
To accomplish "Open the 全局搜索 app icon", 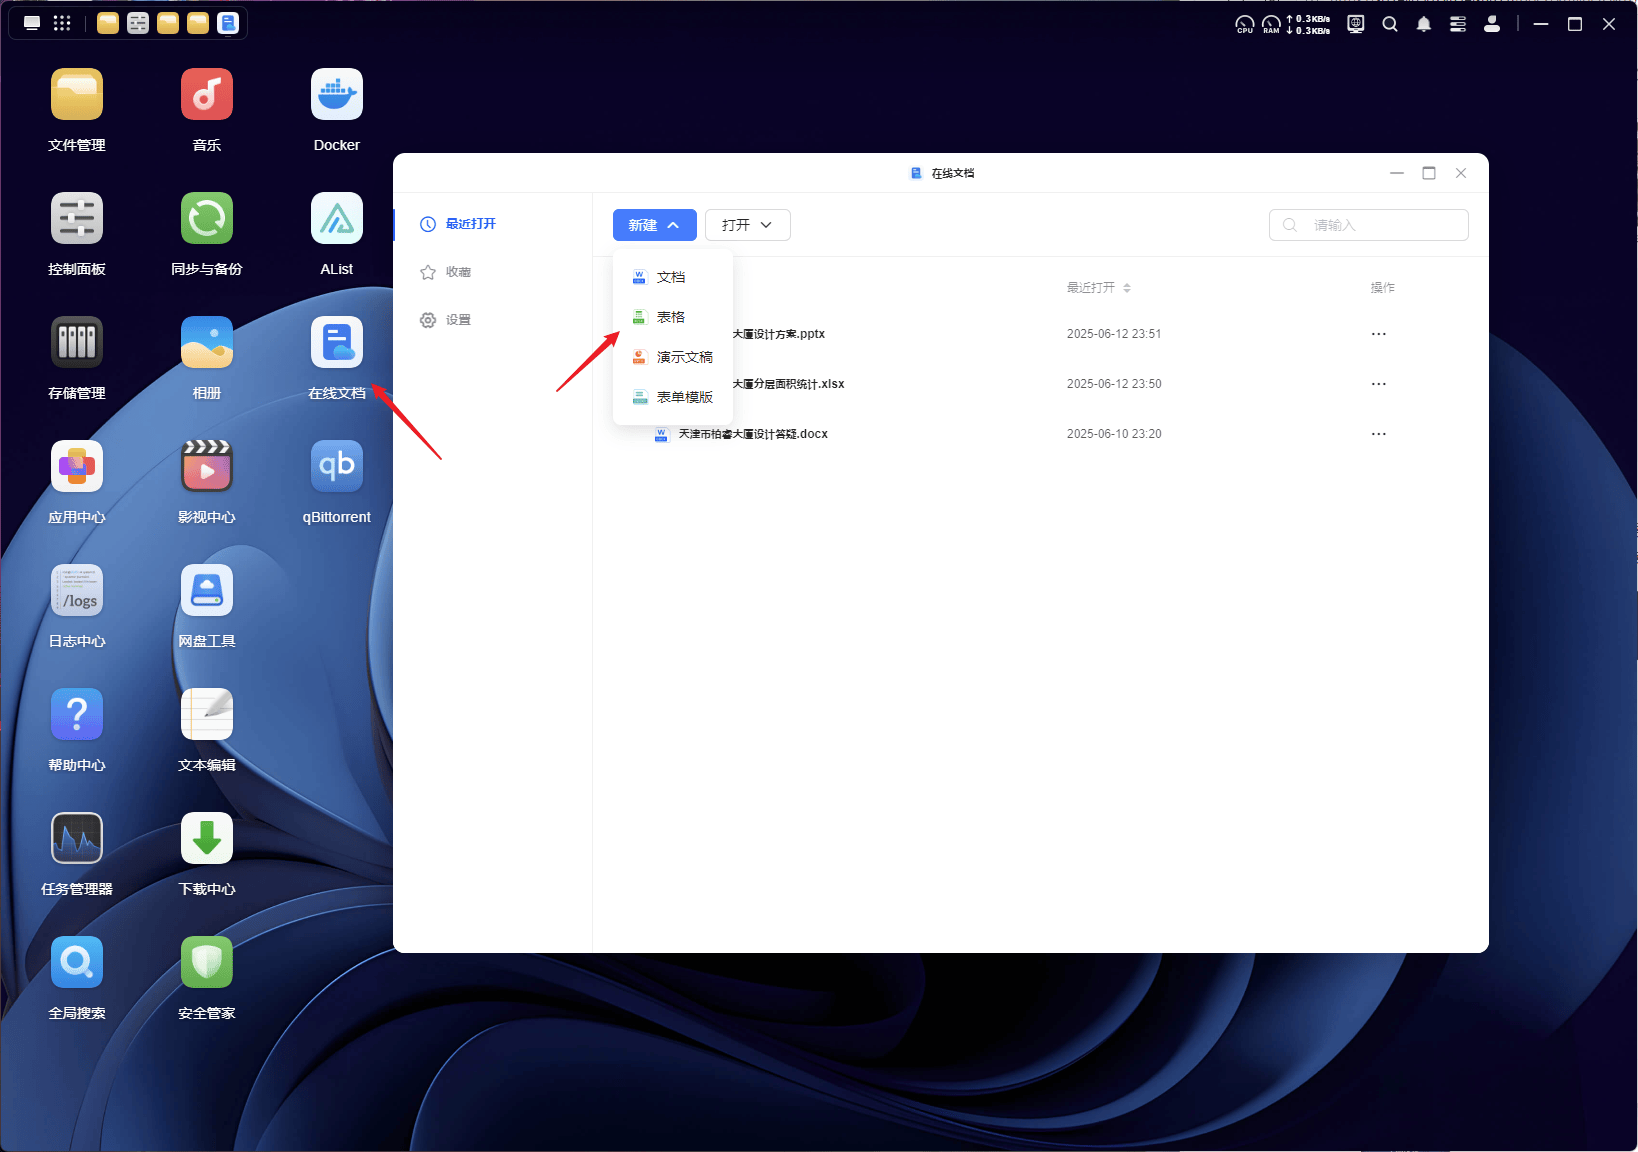I will (76, 961).
